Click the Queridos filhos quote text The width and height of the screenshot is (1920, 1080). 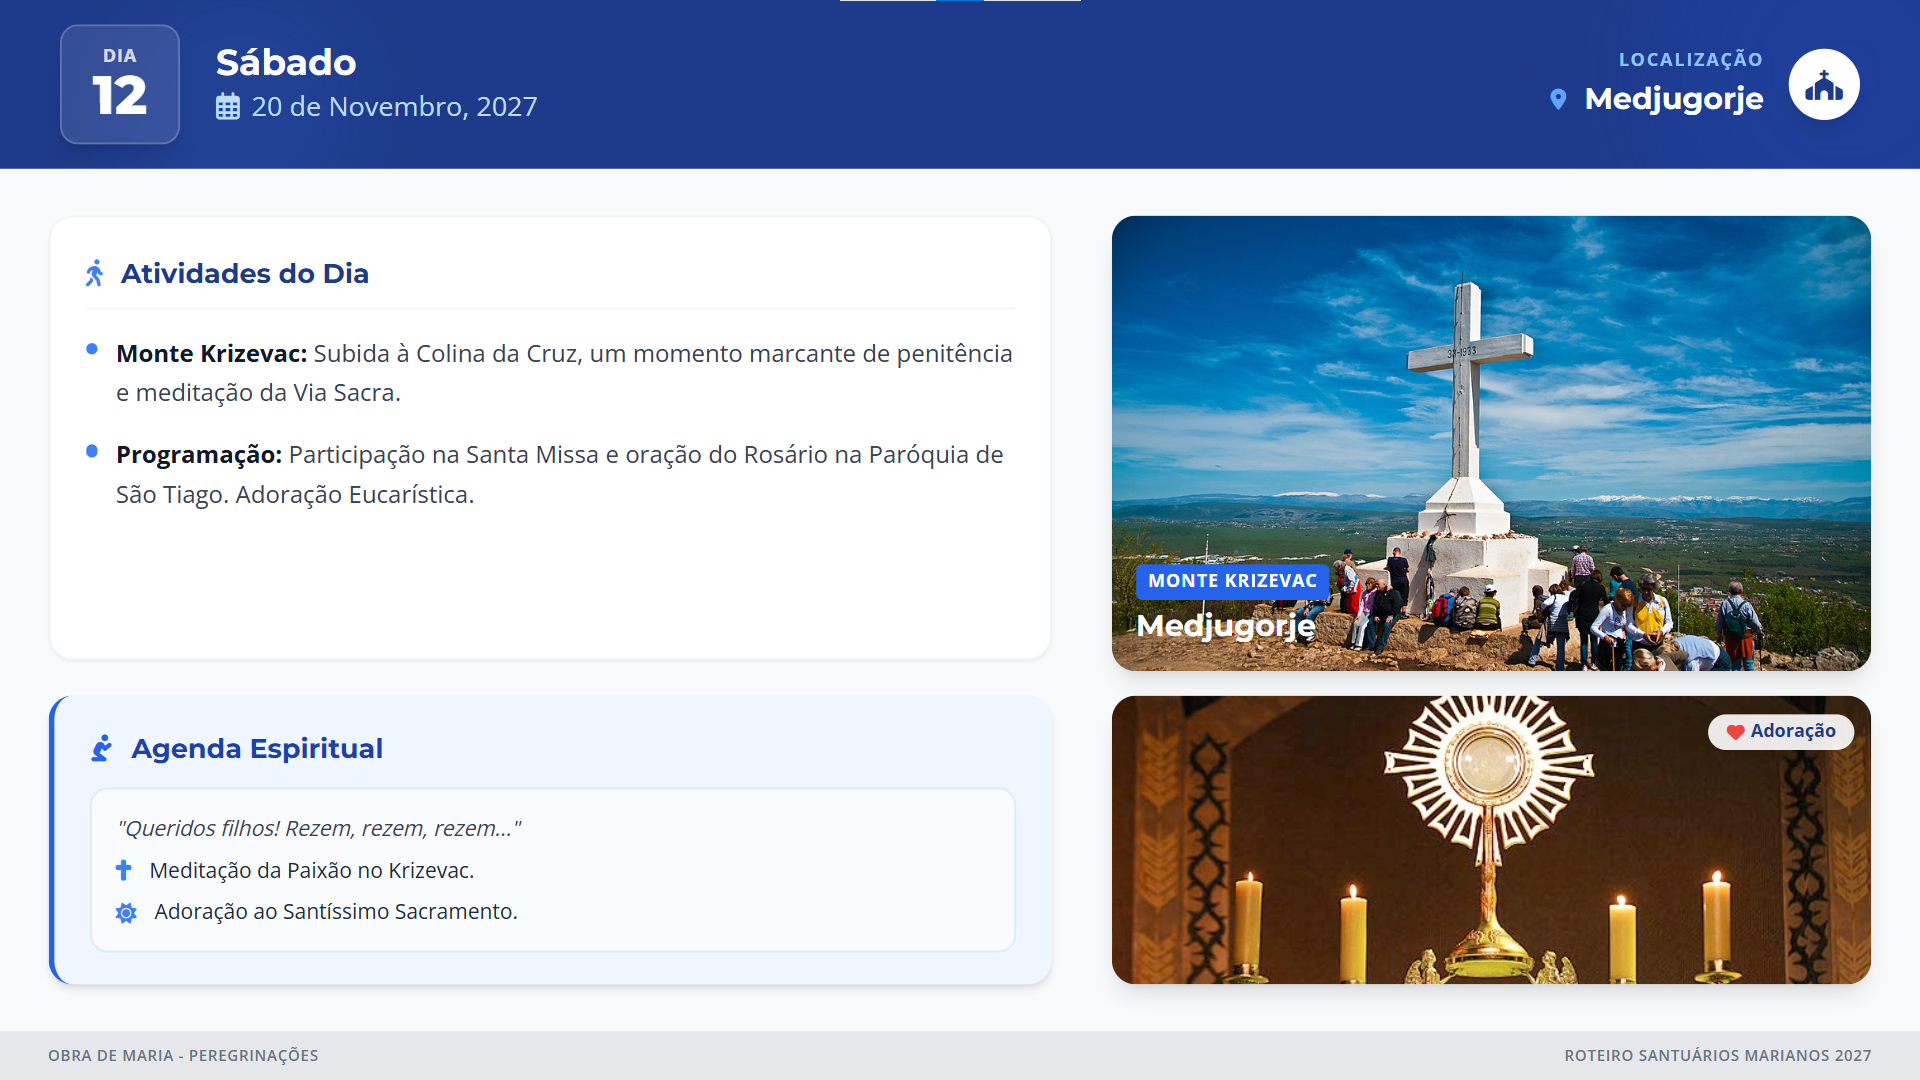[319, 828]
